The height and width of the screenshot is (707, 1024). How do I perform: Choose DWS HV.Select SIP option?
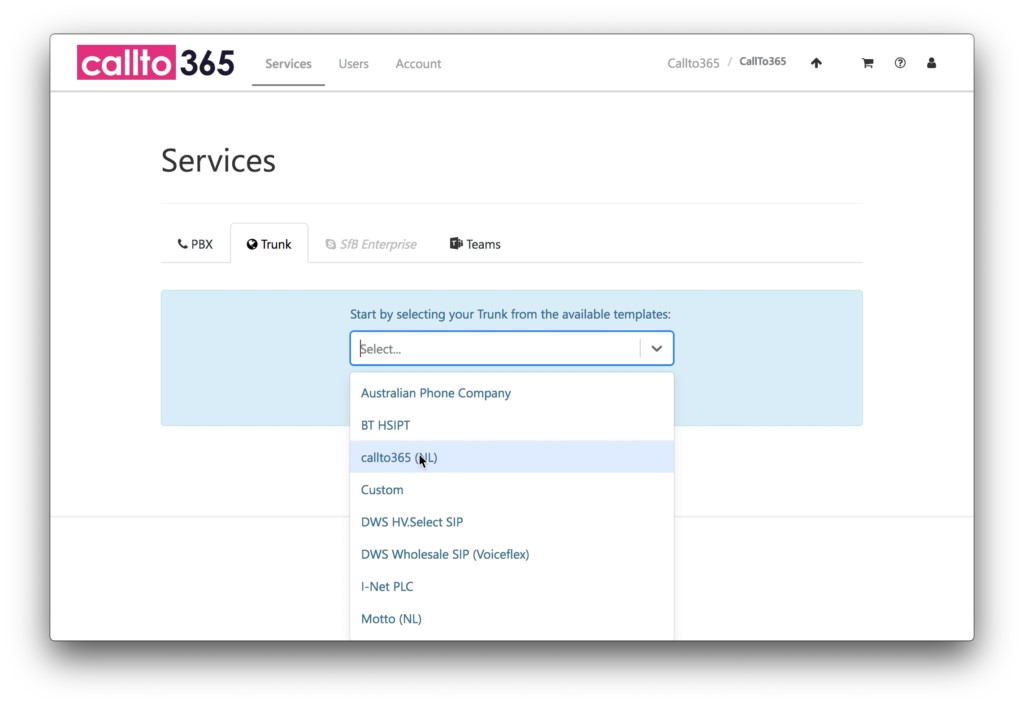511,522
